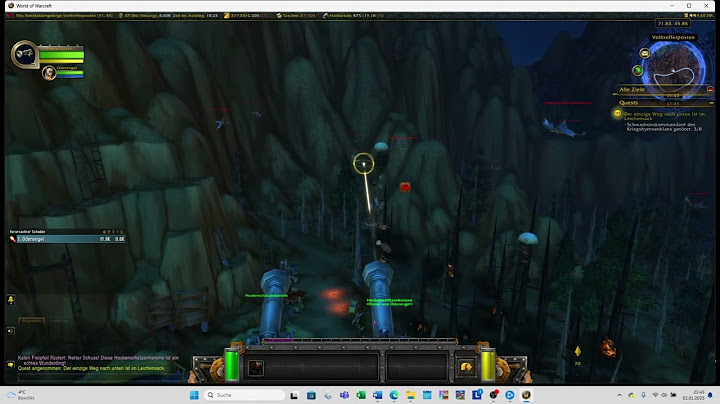
Task: Collapse the Alle Ziele tracker header
Action: click(x=710, y=90)
